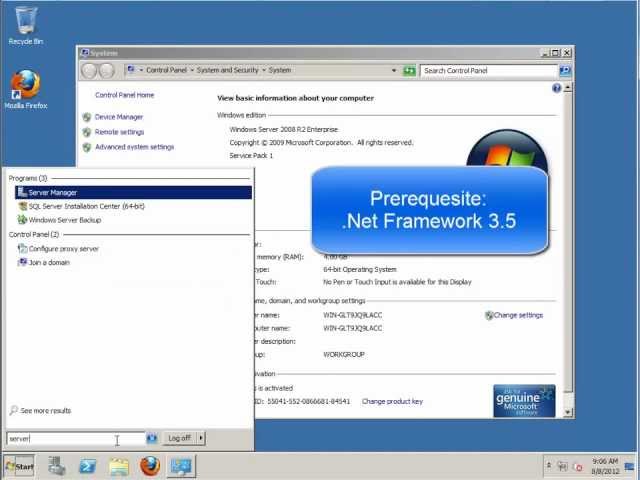Viewport: 640px width, 480px height.
Task: Click the address bar computer icon
Action: [x=131, y=70]
